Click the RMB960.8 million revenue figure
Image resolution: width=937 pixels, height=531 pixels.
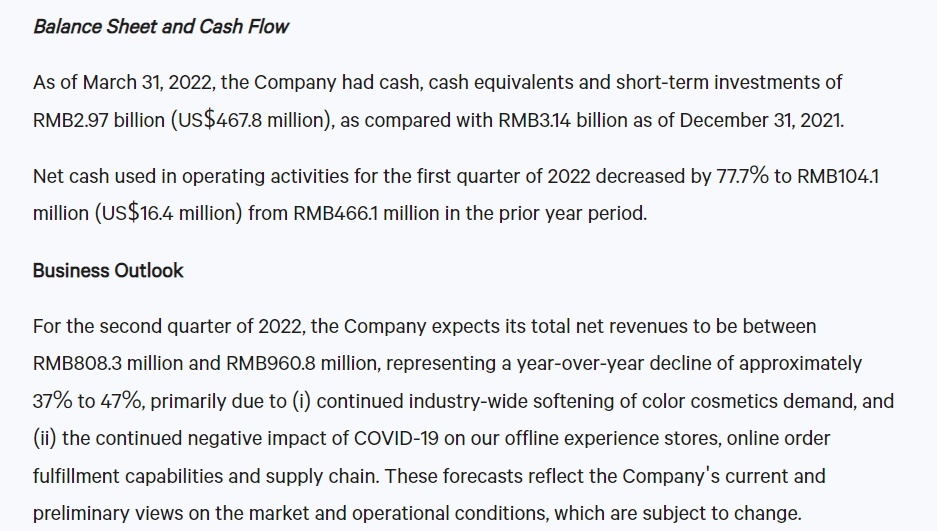pyautogui.click(x=301, y=363)
